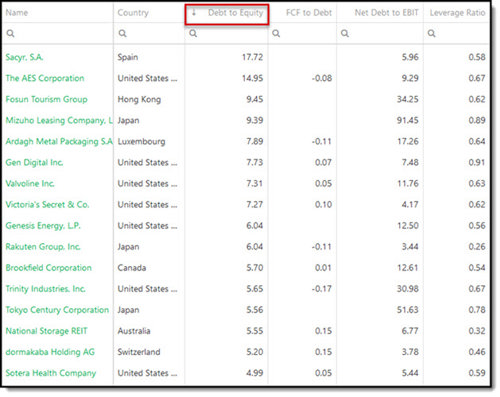Select the -0.08 FCF to Debt value
Screen dimensions: 500x397
coord(322,78)
